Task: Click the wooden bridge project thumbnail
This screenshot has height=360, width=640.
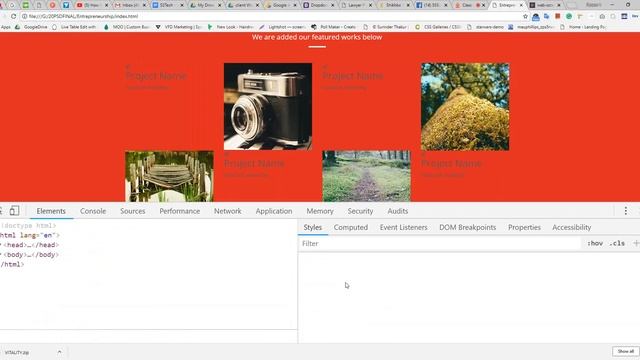Action: click(x=169, y=176)
